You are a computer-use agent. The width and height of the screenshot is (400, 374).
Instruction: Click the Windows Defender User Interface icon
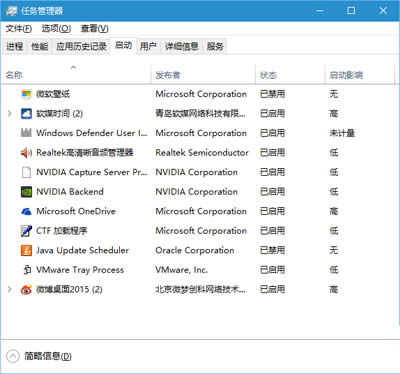(x=26, y=133)
